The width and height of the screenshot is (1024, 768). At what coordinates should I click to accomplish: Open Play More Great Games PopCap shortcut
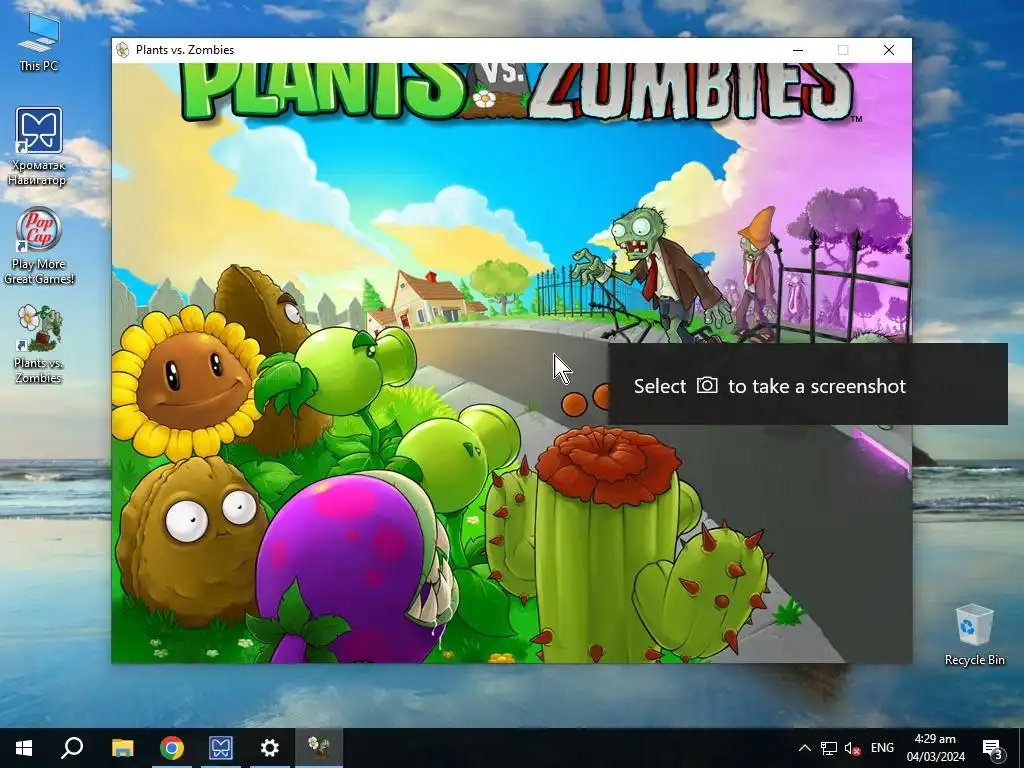click(39, 246)
